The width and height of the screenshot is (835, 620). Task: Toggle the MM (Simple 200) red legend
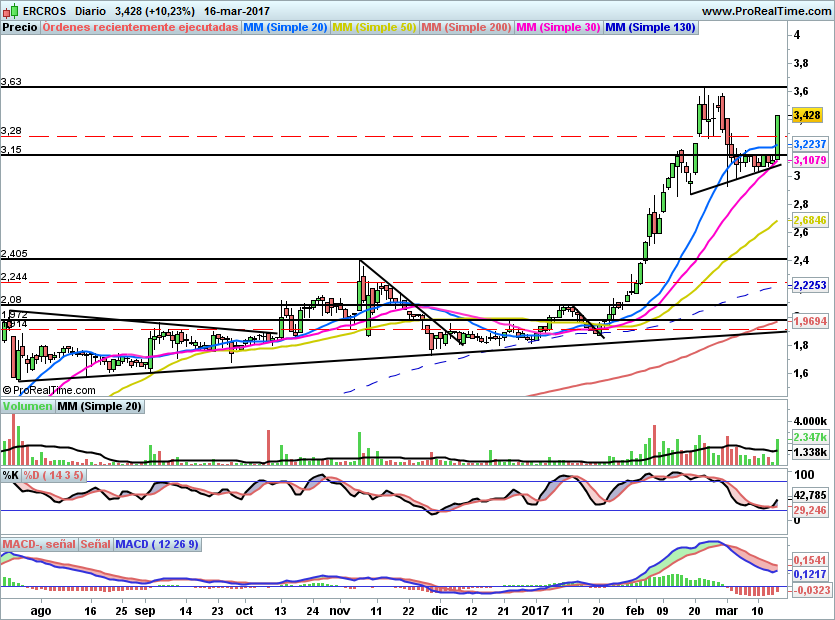(x=466, y=28)
